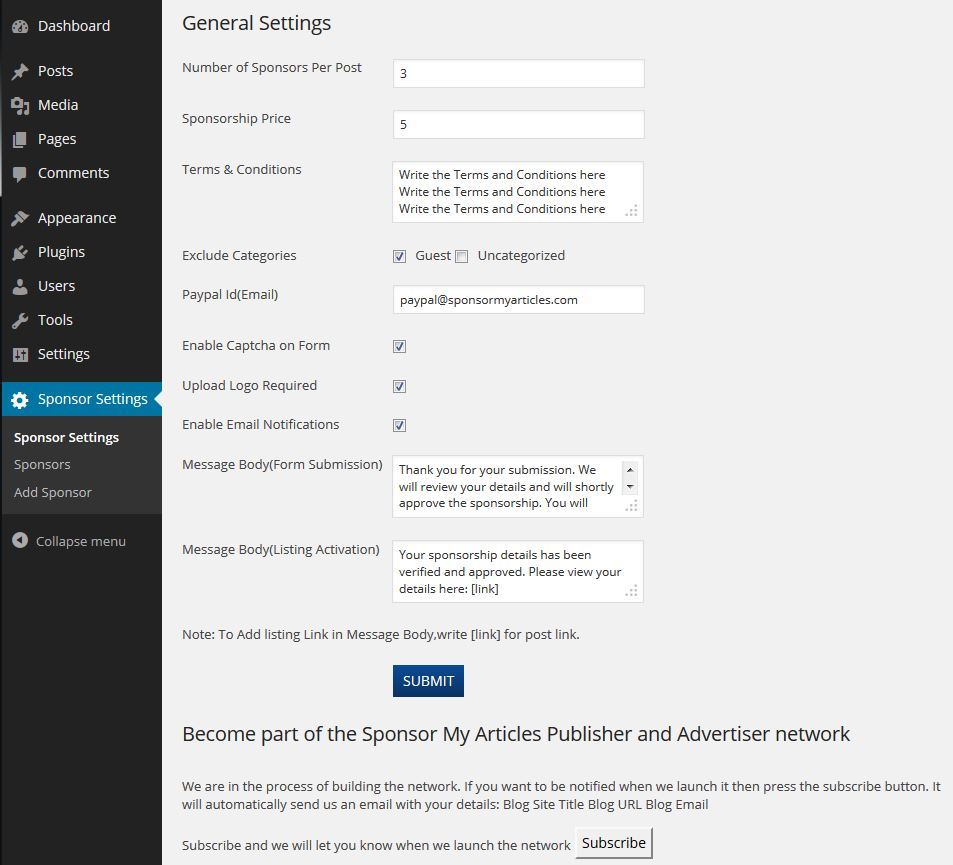Click the Tools wrench icon
953x865 pixels.
click(x=20, y=320)
